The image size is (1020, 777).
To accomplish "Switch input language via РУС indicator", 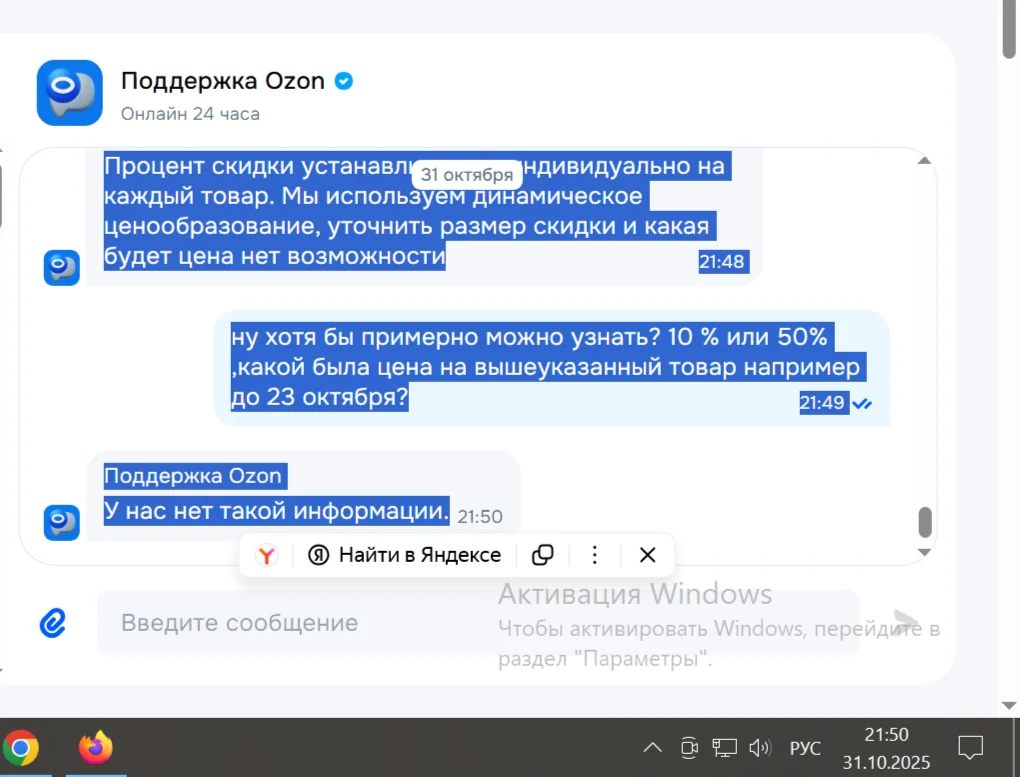I will (x=805, y=748).
